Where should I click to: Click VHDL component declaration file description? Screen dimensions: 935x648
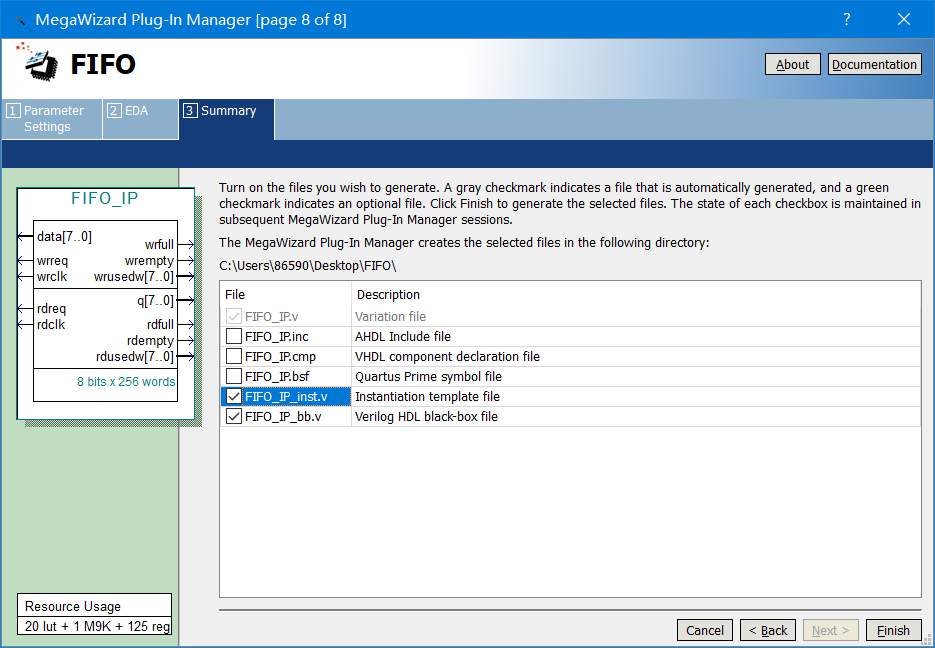click(447, 356)
